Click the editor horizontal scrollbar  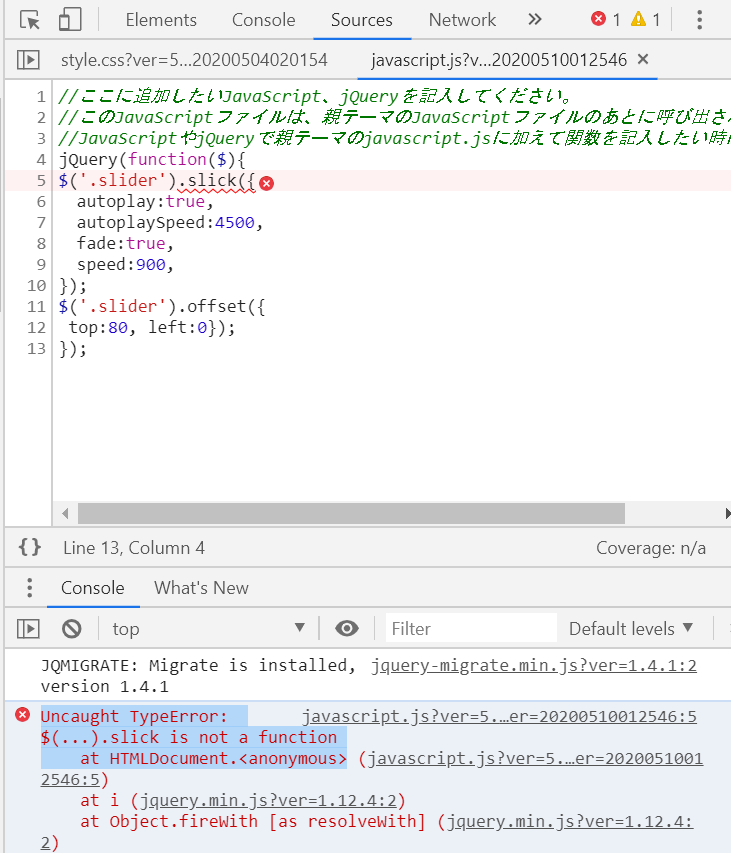[x=350, y=513]
